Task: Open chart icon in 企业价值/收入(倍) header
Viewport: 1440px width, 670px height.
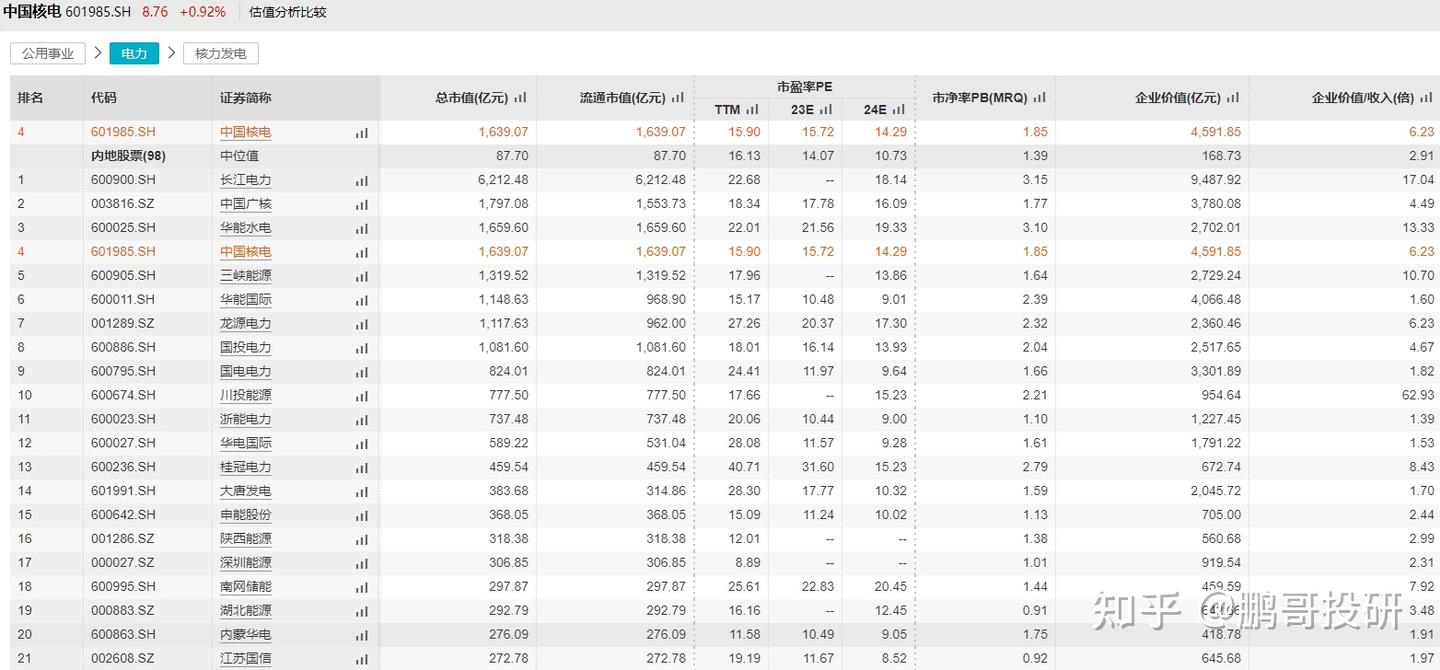Action: point(1425,98)
